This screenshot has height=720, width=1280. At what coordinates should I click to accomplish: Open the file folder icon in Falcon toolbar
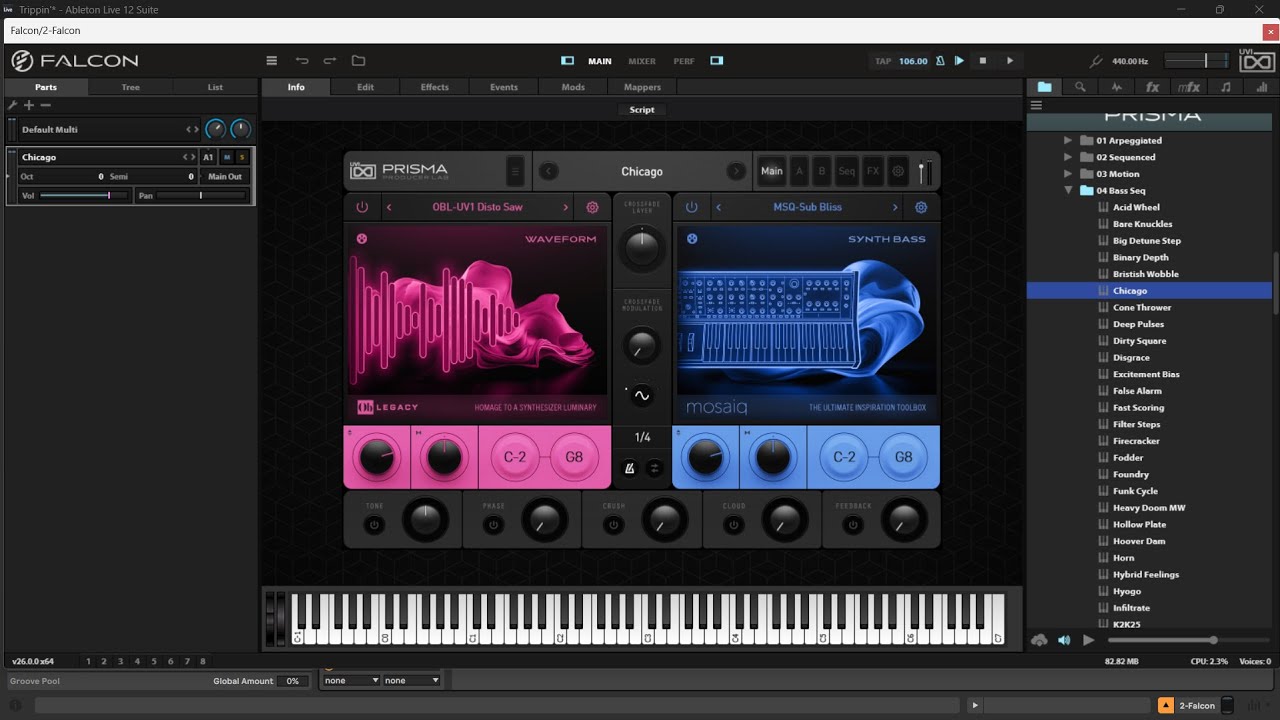coord(358,61)
